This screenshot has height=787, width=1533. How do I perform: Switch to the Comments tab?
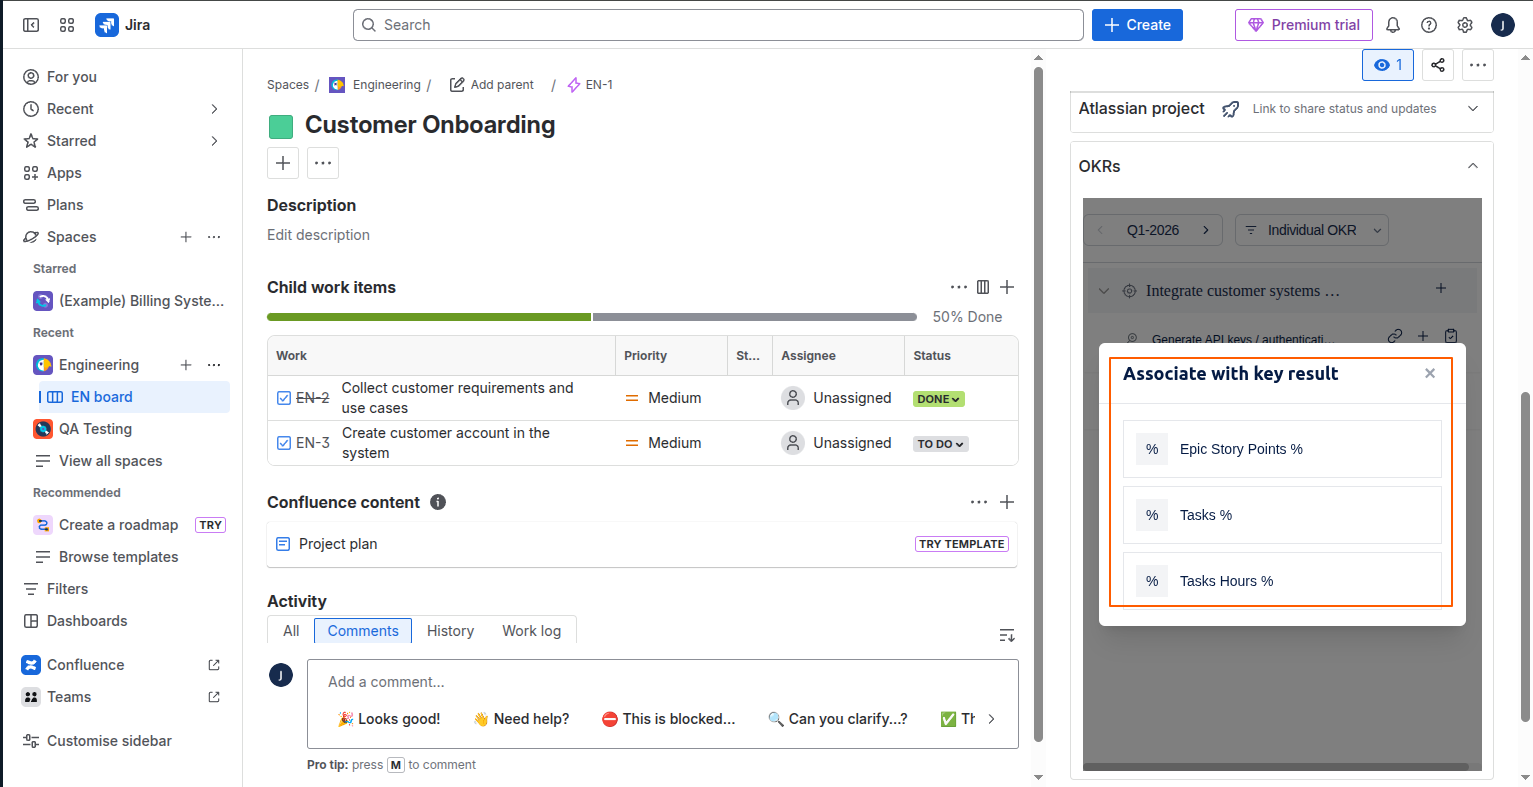tap(363, 631)
